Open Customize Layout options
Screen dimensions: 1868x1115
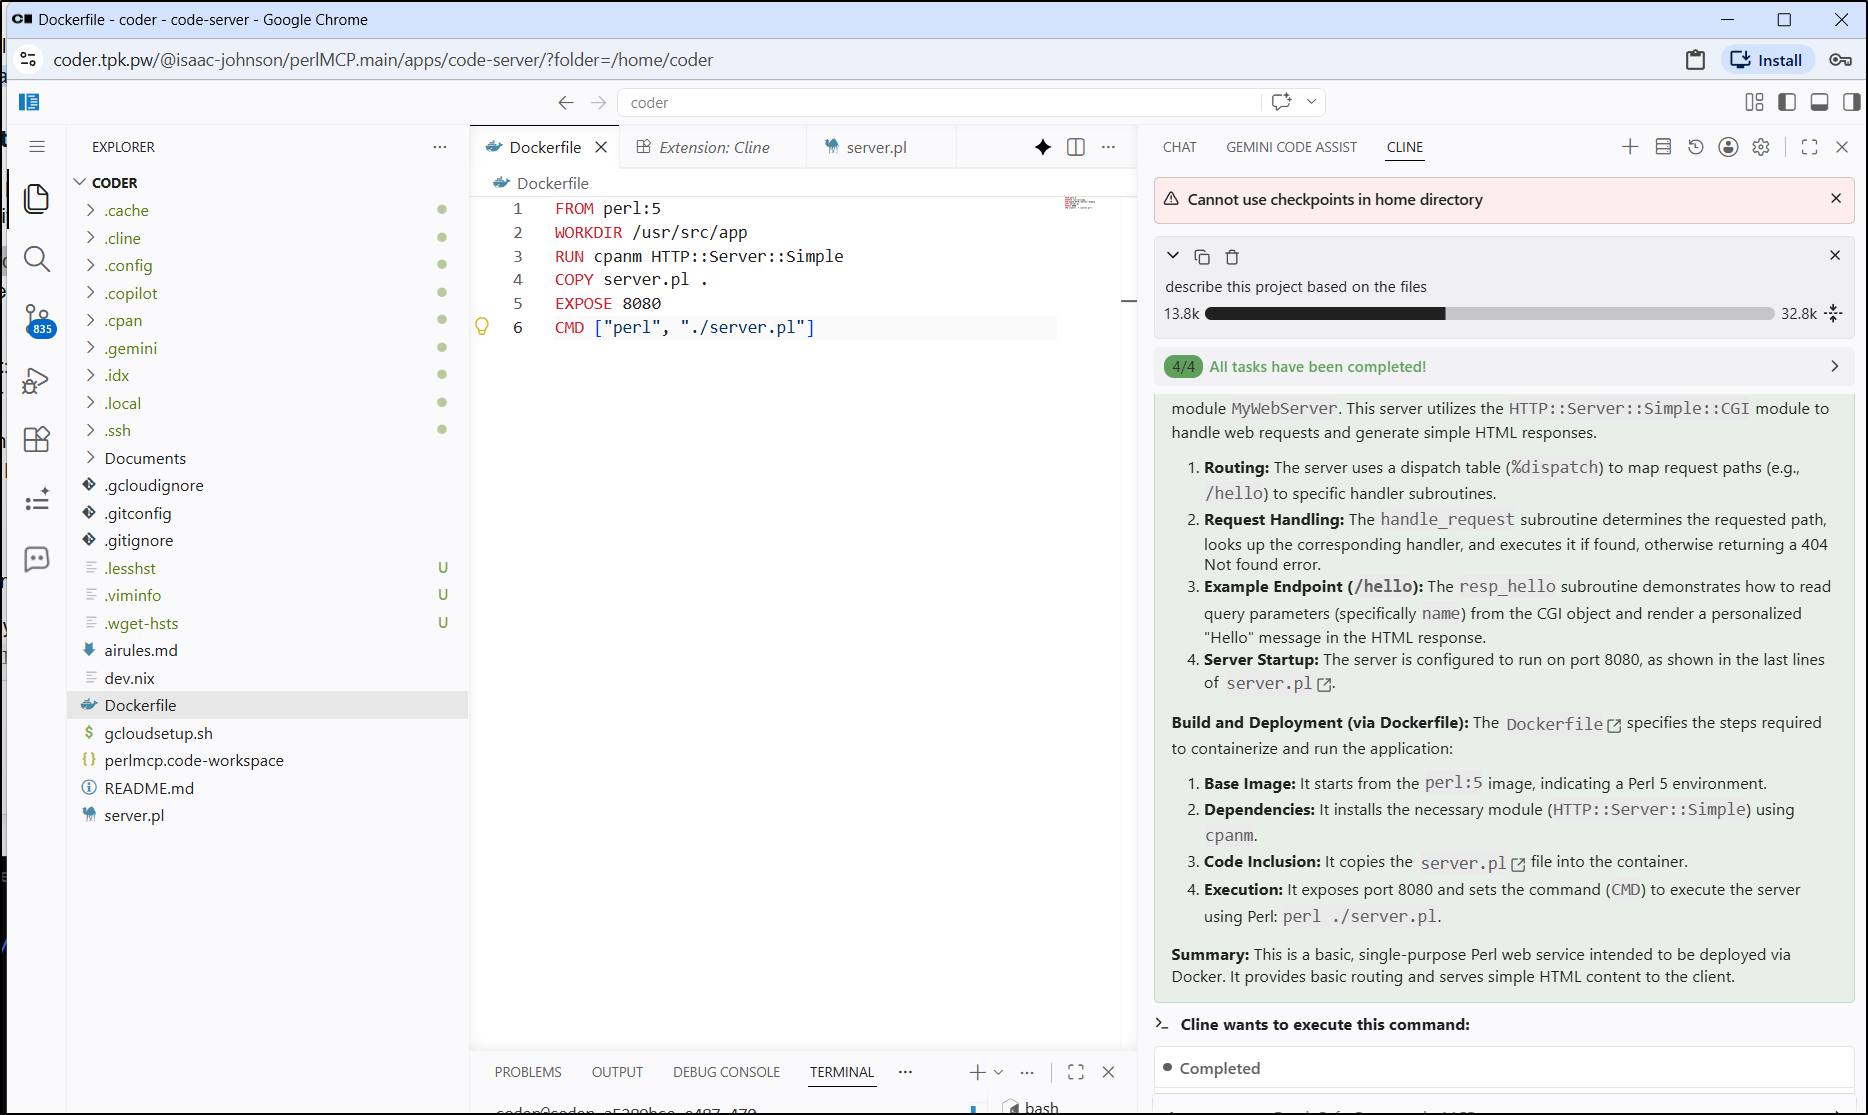(1754, 102)
